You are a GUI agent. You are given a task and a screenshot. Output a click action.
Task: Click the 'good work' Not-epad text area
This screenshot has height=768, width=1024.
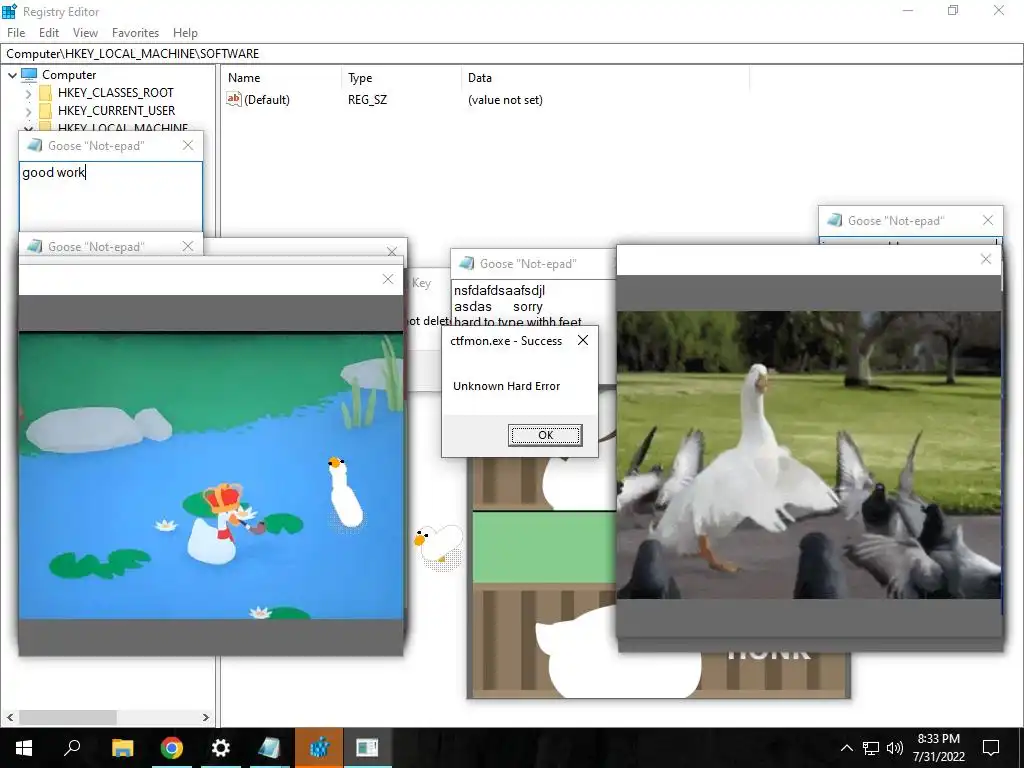point(110,196)
